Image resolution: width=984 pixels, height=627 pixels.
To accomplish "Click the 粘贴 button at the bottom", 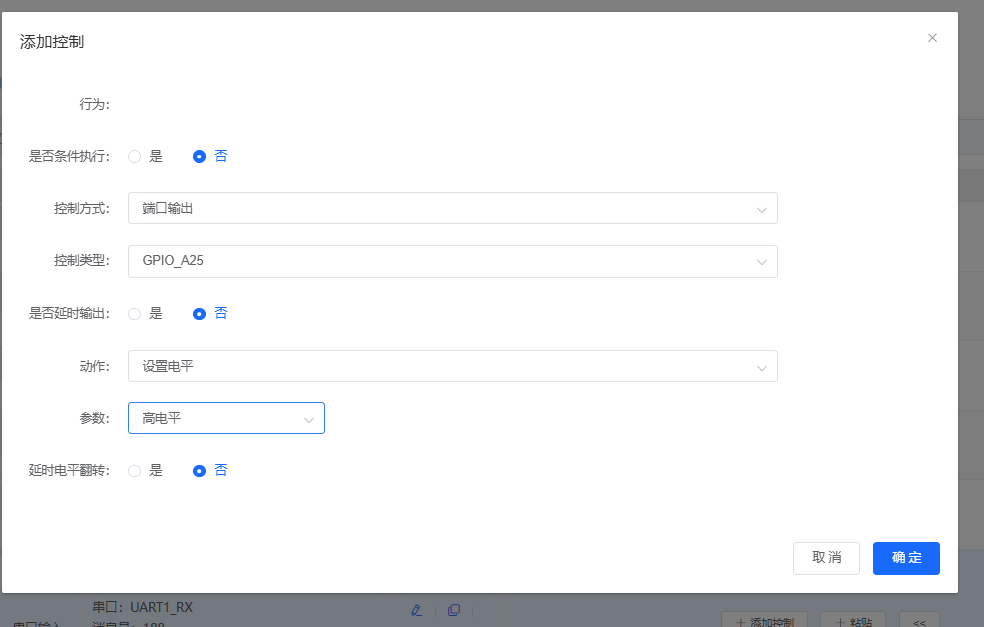I will click(853, 620).
